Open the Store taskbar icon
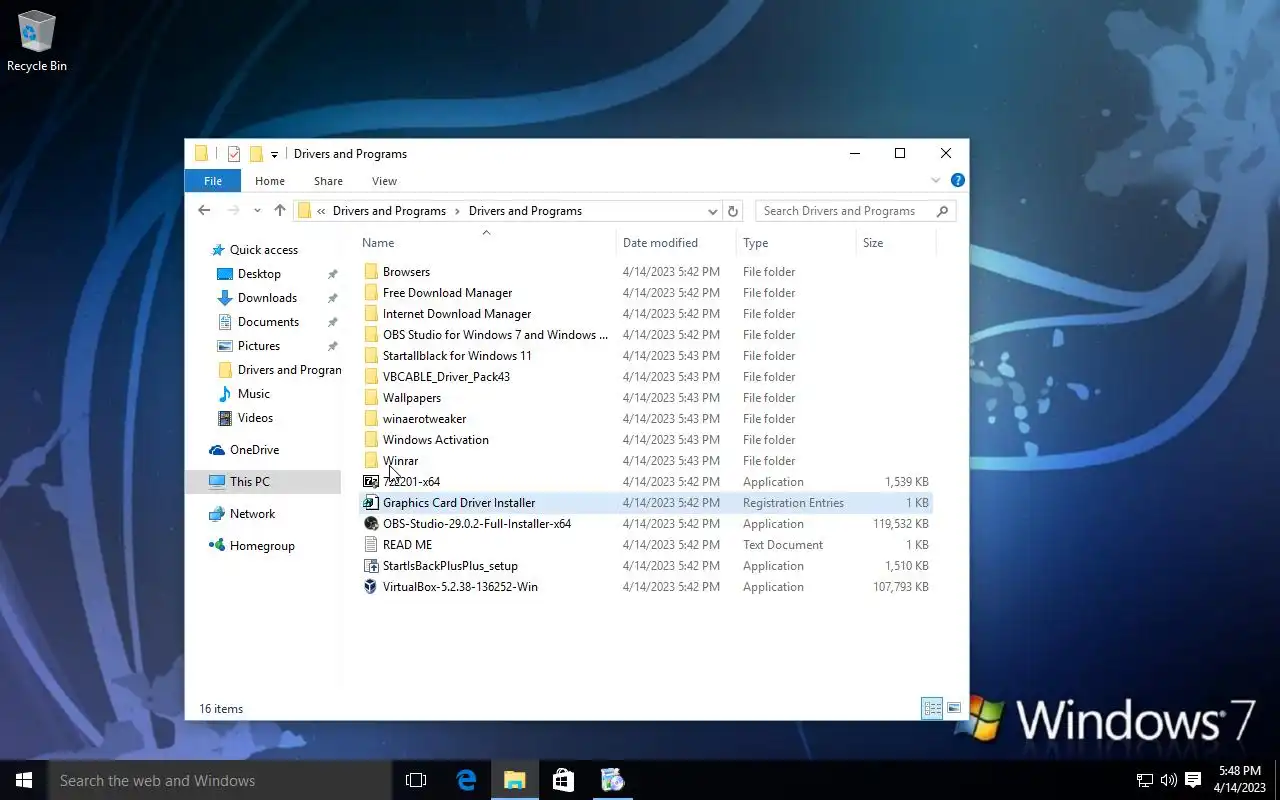This screenshot has height=800, width=1280. tap(563, 780)
